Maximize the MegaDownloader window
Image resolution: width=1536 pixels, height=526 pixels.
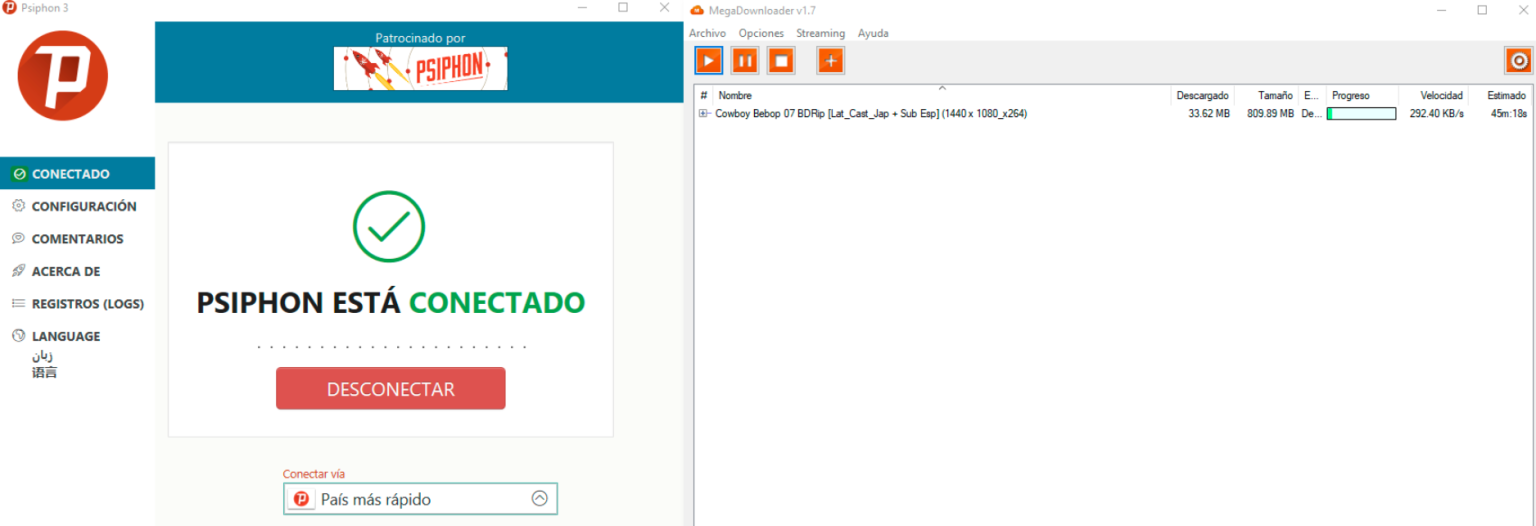click(1482, 9)
